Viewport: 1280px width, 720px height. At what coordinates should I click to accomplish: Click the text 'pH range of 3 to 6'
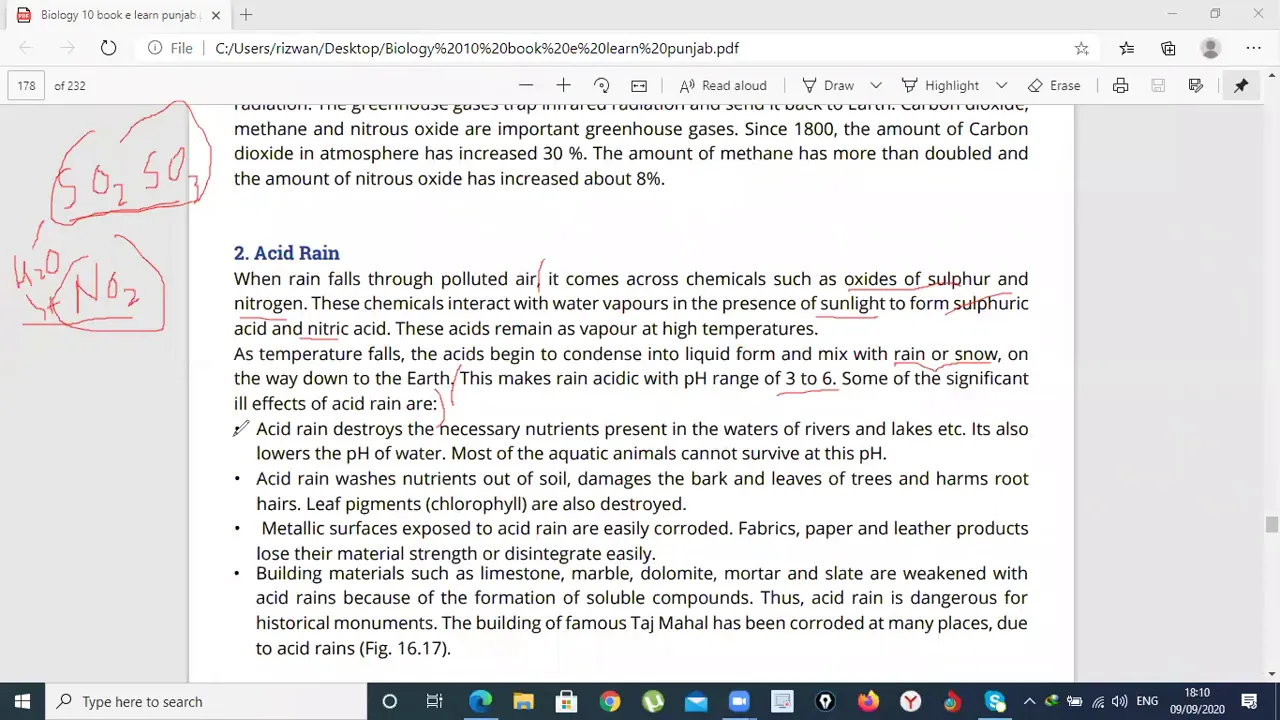click(x=758, y=378)
